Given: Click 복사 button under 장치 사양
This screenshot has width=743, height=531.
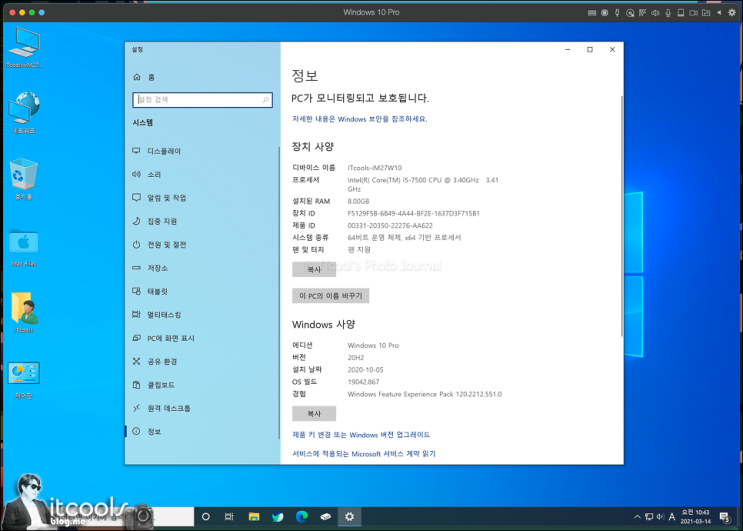Looking at the screenshot, I should point(314,269).
